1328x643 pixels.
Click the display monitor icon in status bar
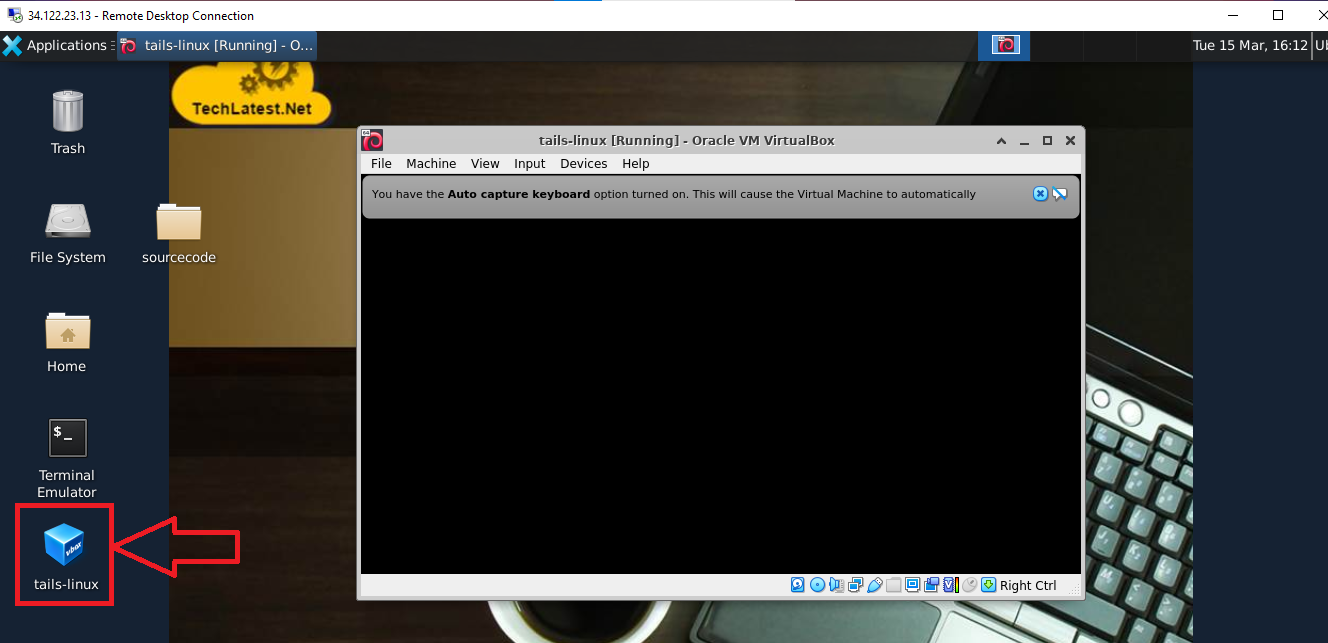coord(913,585)
